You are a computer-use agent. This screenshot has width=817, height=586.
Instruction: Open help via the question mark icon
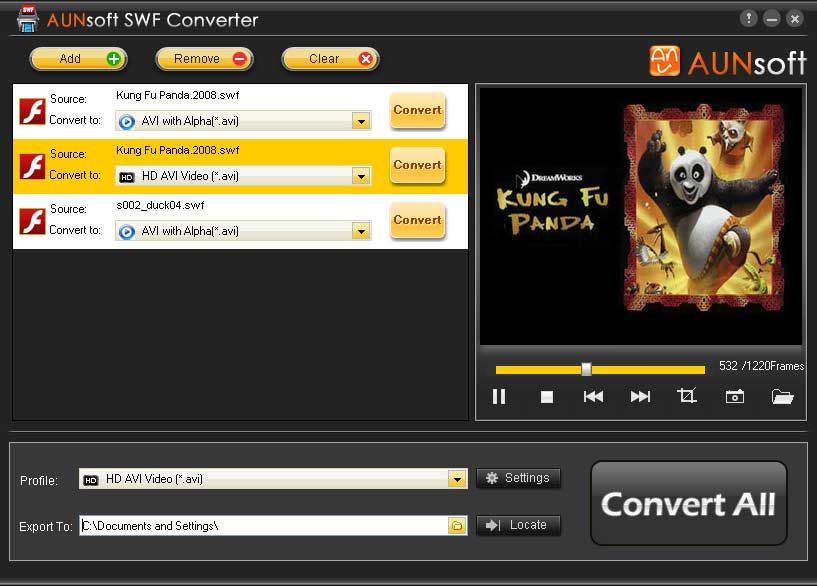pos(748,19)
